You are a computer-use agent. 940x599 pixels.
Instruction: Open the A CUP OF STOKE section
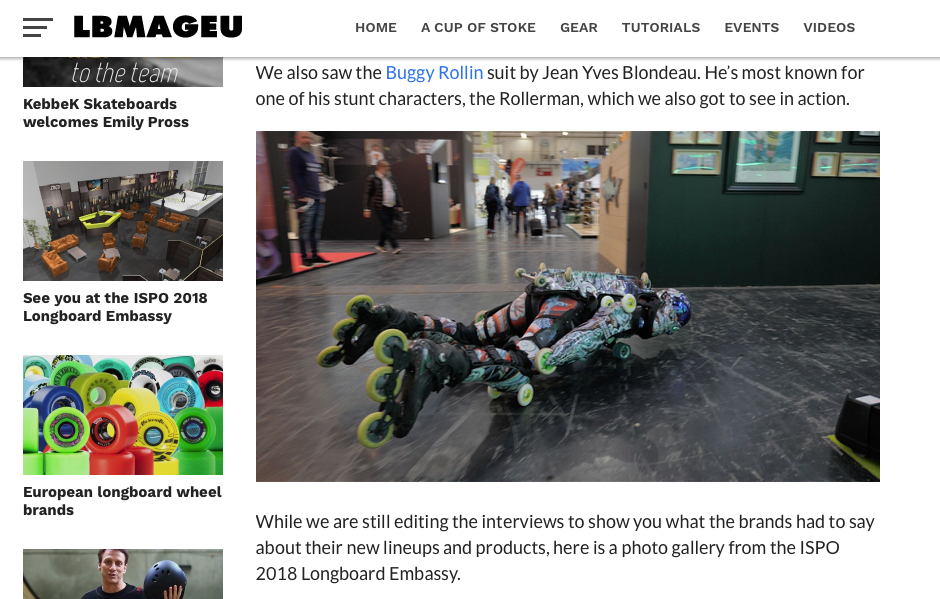pos(478,28)
